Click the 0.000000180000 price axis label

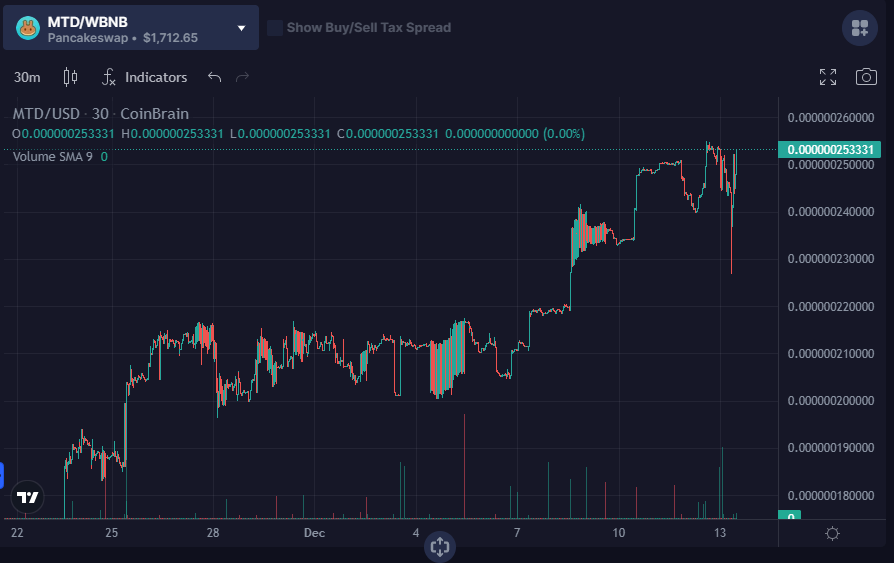[831, 495]
